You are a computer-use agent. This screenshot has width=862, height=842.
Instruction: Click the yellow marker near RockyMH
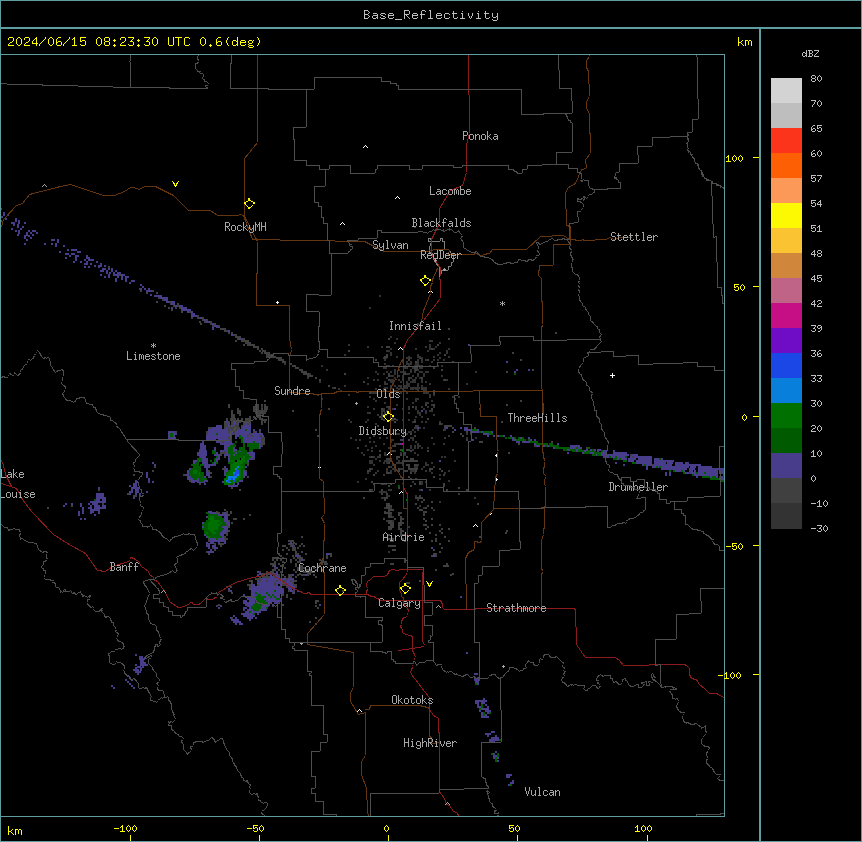click(x=250, y=204)
